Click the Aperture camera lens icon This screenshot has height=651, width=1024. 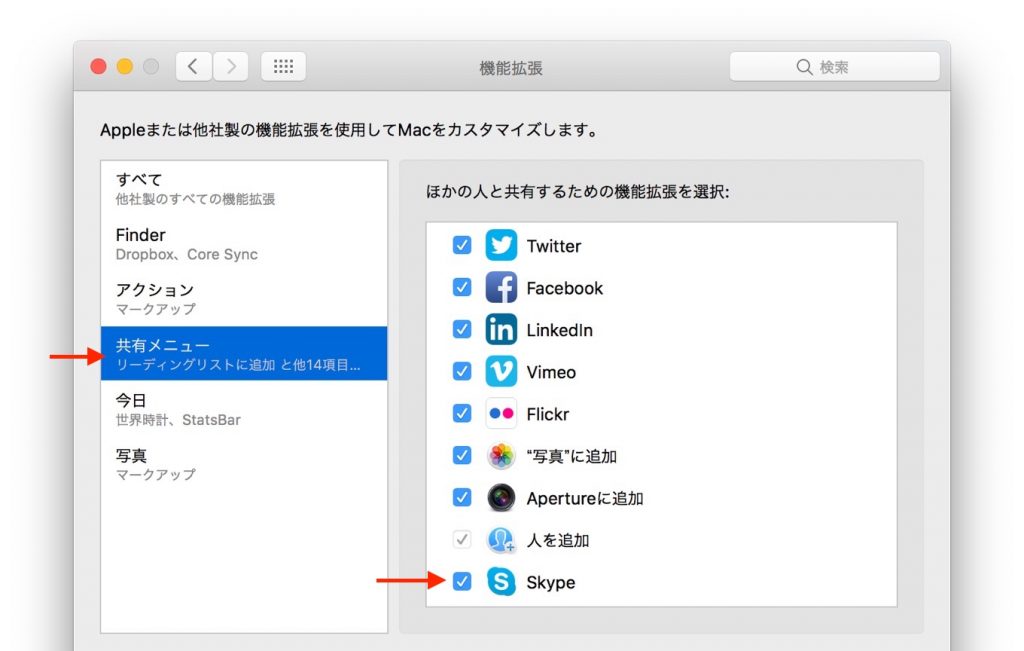tap(501, 498)
